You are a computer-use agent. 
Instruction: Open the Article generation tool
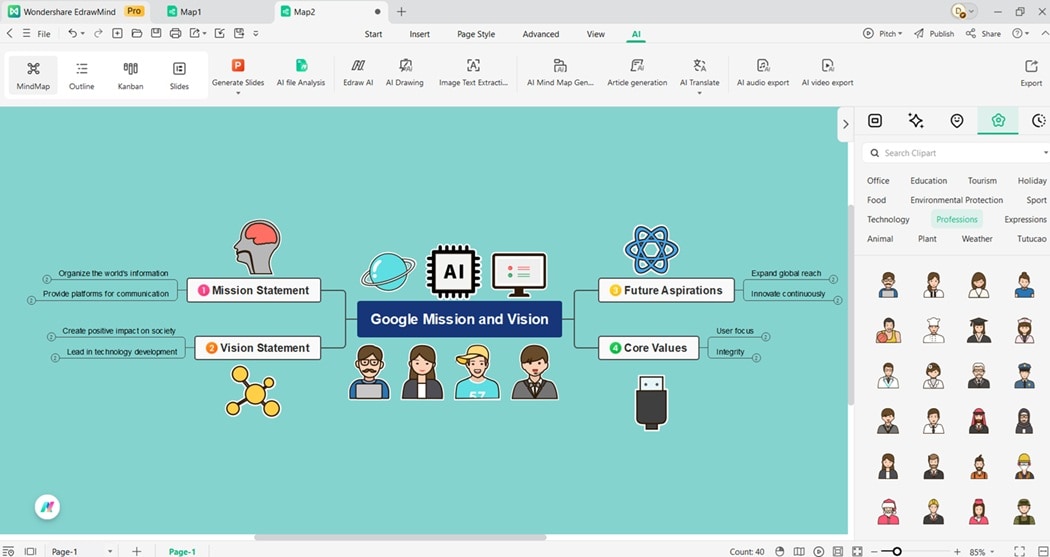coord(637,73)
